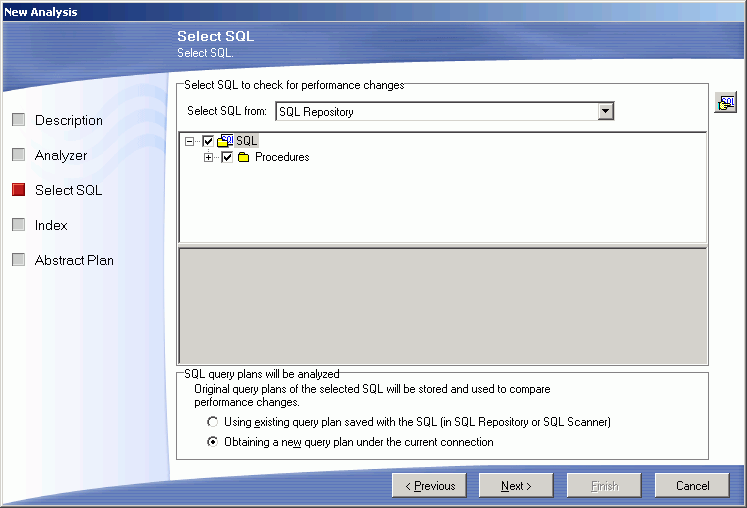This screenshot has width=747, height=508.
Task: Click the Index step square indicator
Action: 19,224
